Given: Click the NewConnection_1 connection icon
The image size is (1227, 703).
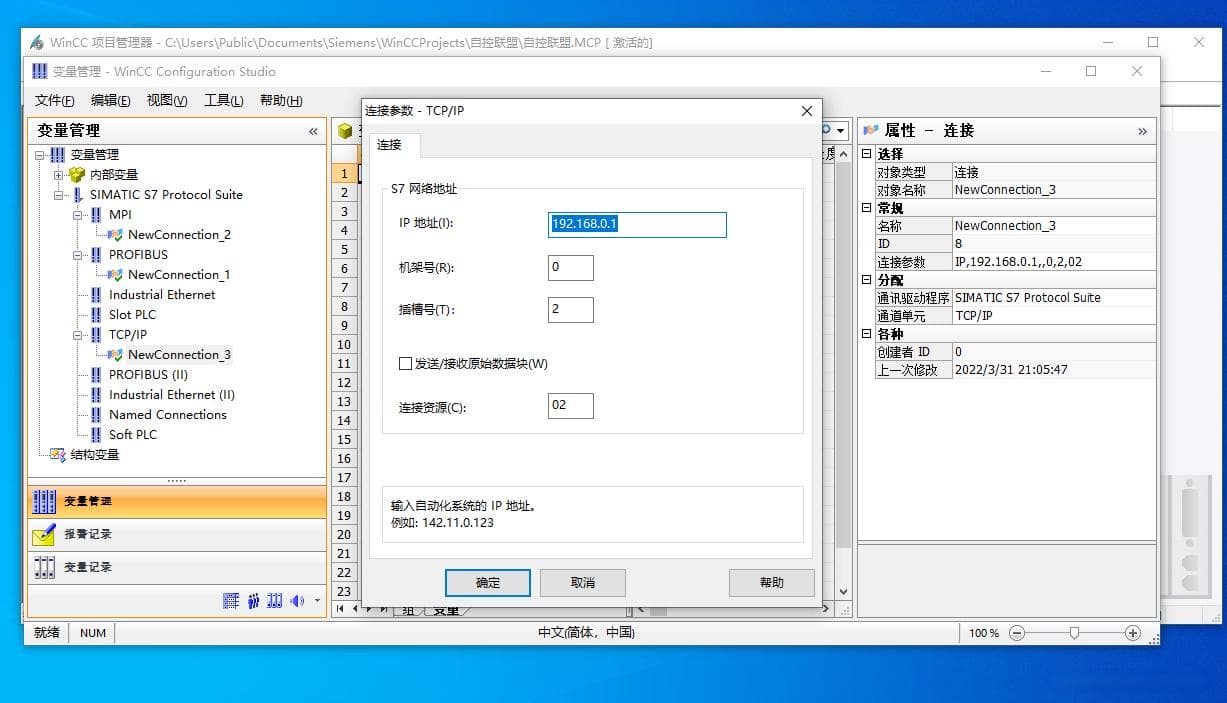Looking at the screenshot, I should tap(116, 274).
